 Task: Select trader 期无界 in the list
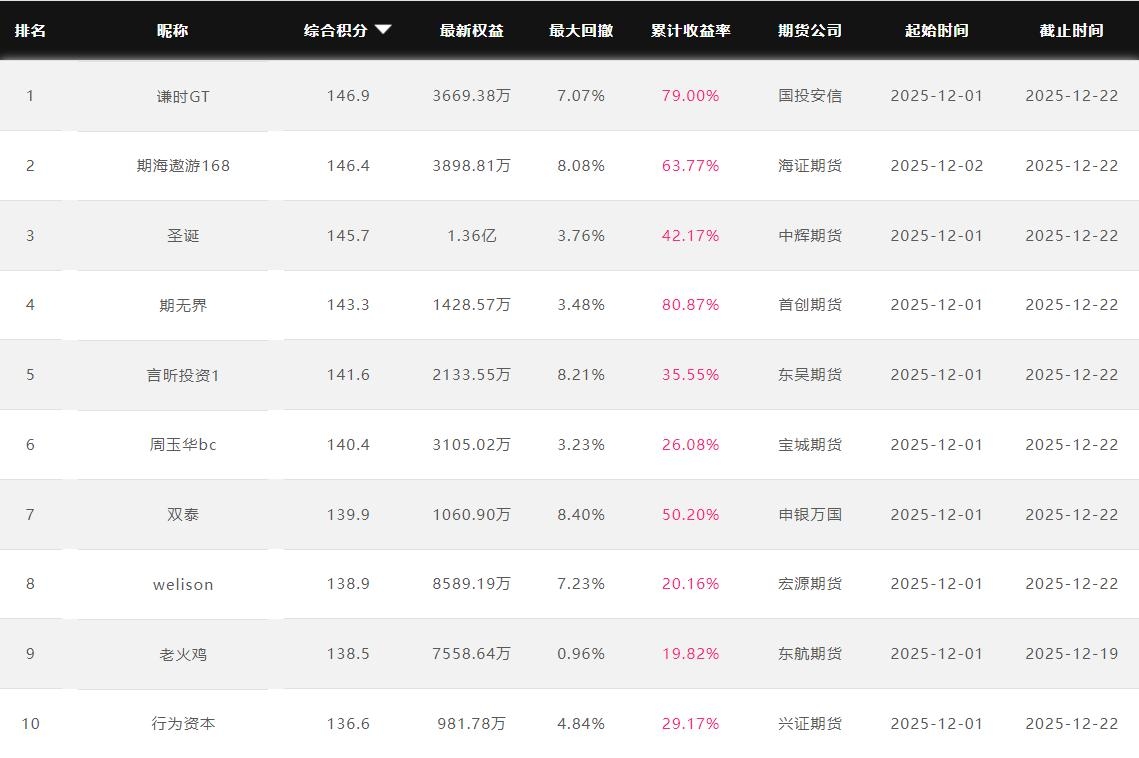point(183,305)
